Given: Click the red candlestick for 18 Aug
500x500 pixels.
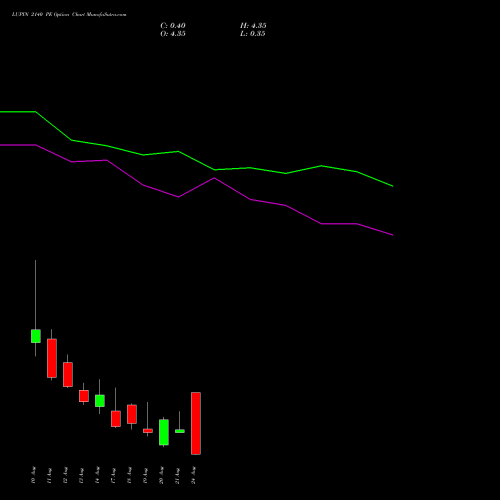Looking at the screenshot, I should (x=132, y=414).
